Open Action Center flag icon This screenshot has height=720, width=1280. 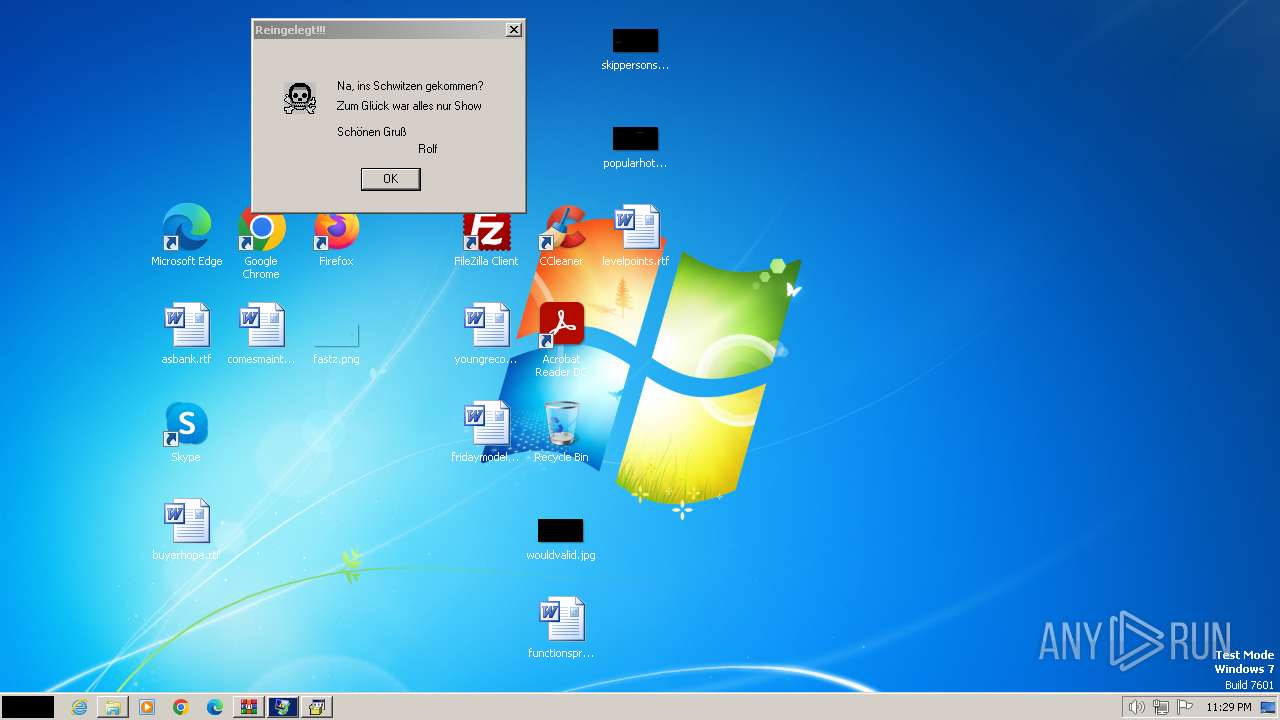pyautogui.click(x=1186, y=707)
